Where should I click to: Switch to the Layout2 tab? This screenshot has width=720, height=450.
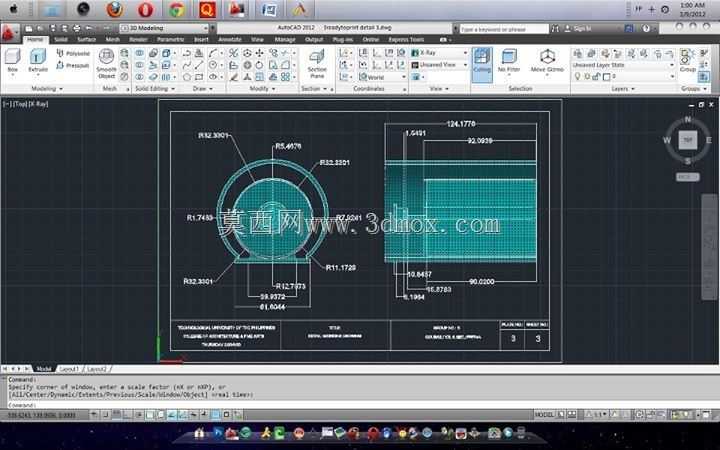click(x=96, y=369)
